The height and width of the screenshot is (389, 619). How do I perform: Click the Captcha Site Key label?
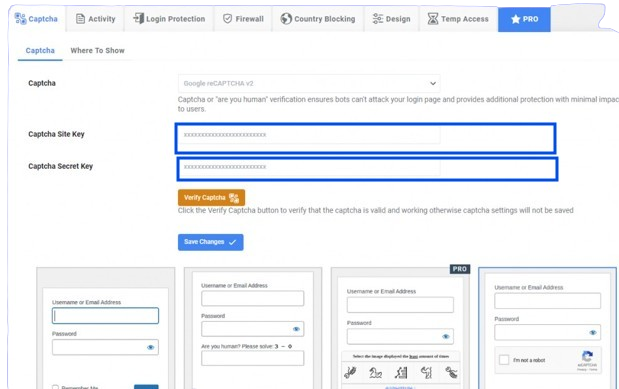click(x=56, y=134)
